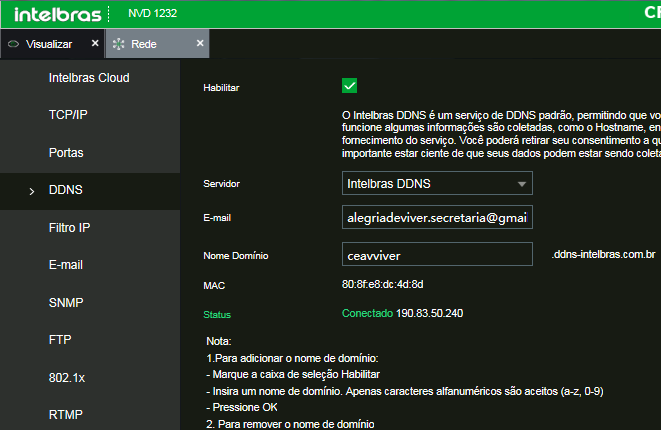This screenshot has width=661, height=430.
Task: Close the Rede tab
Action: [x=200, y=44]
